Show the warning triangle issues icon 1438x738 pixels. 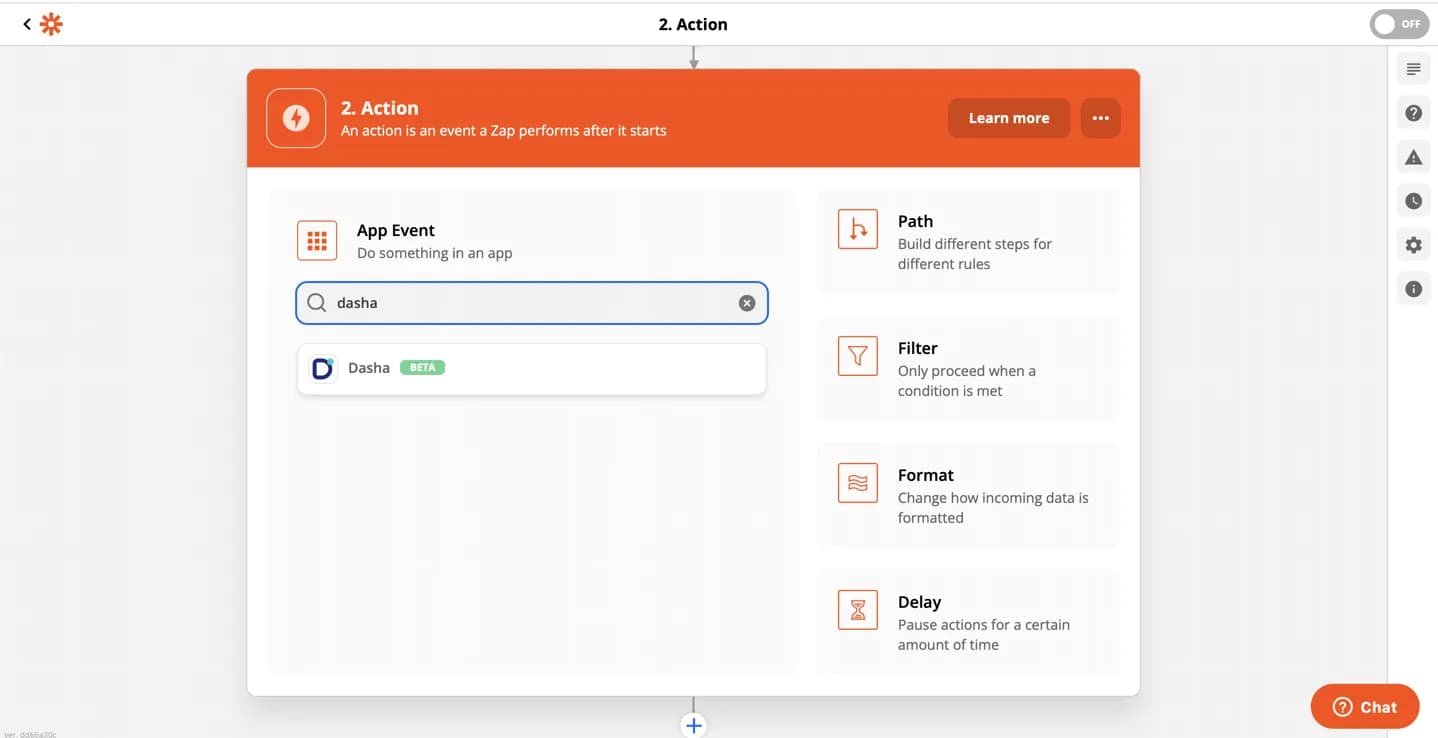pyautogui.click(x=1413, y=157)
